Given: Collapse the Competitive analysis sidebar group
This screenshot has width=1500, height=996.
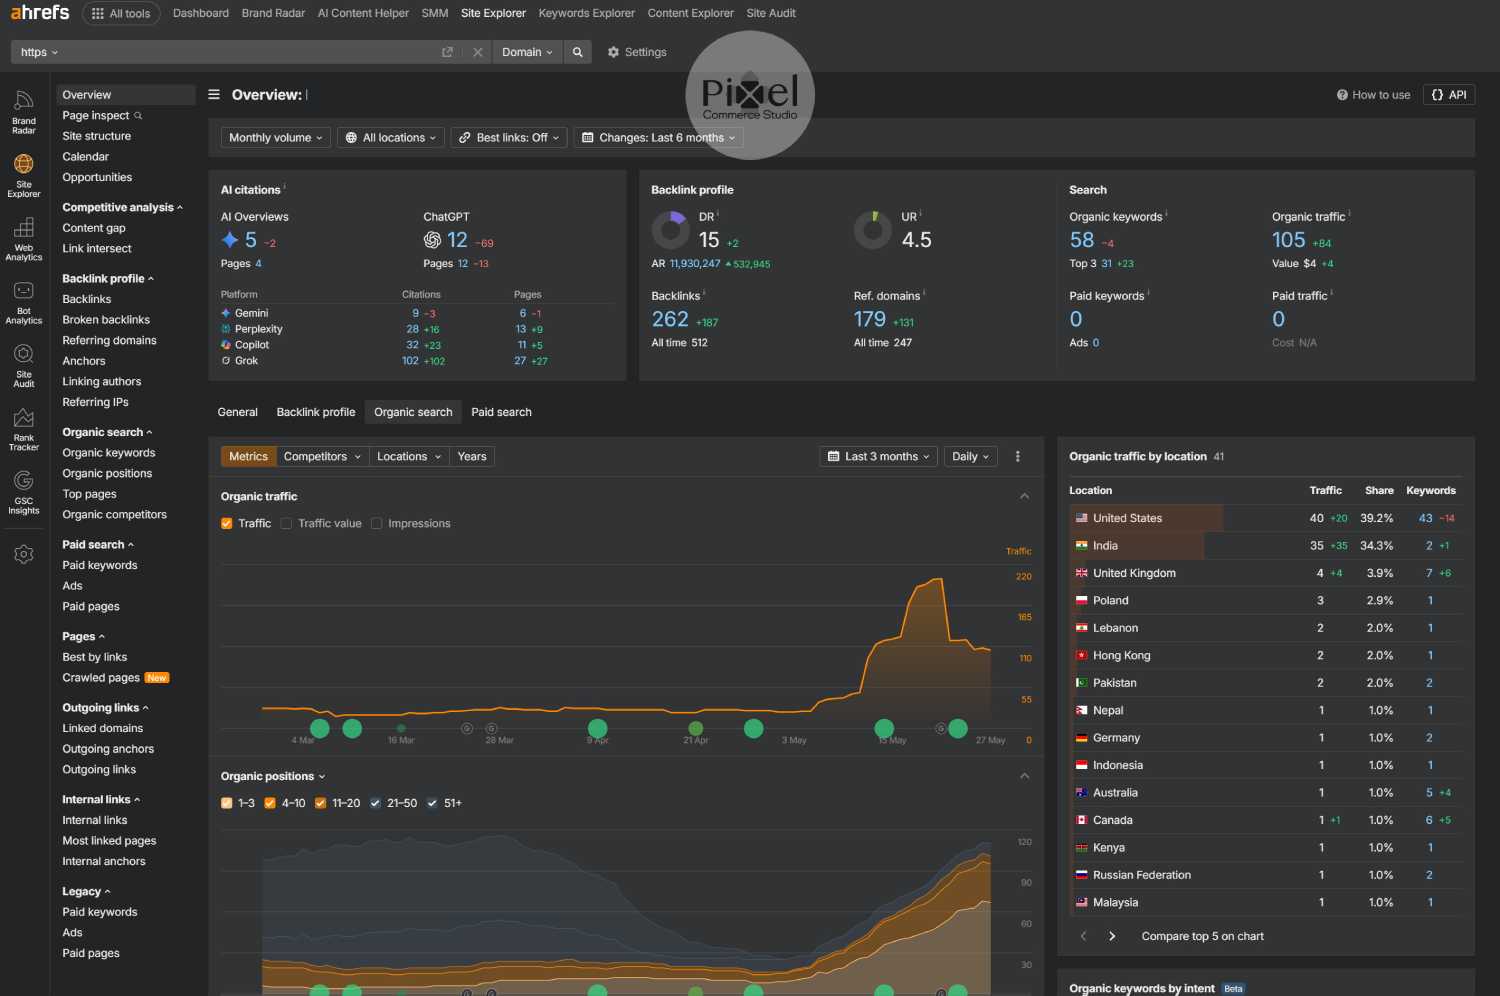Looking at the screenshot, I should [123, 207].
